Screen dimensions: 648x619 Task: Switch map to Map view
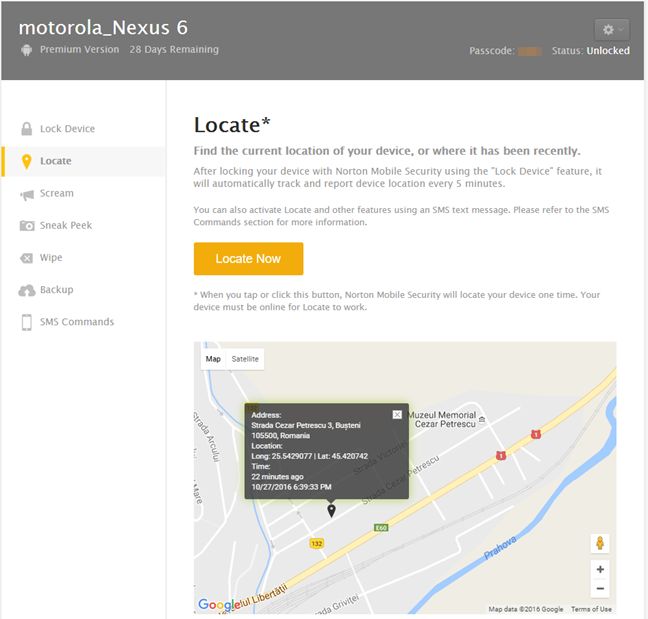click(x=213, y=359)
